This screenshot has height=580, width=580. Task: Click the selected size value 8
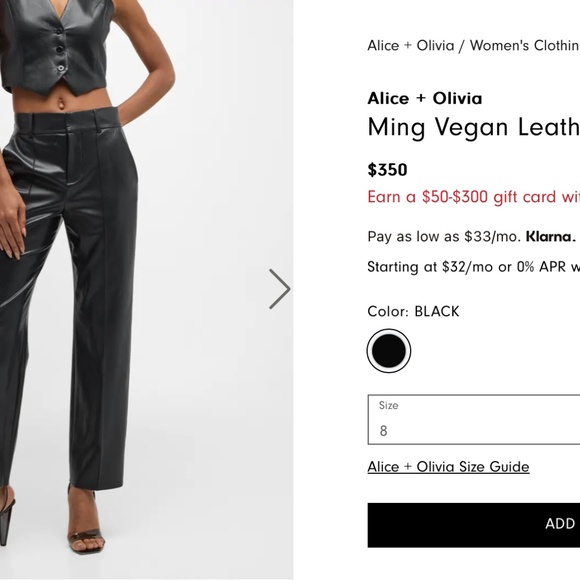click(383, 431)
